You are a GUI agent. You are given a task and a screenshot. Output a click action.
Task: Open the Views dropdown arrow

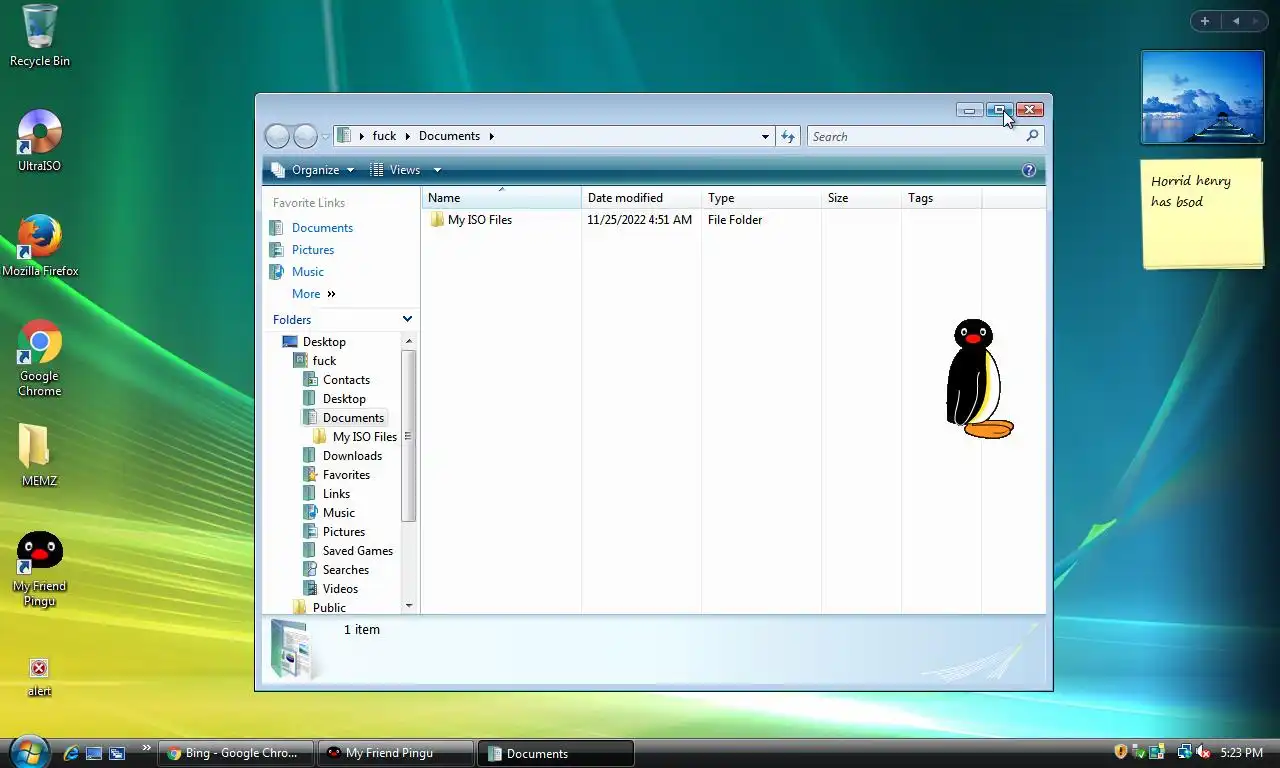pos(437,170)
